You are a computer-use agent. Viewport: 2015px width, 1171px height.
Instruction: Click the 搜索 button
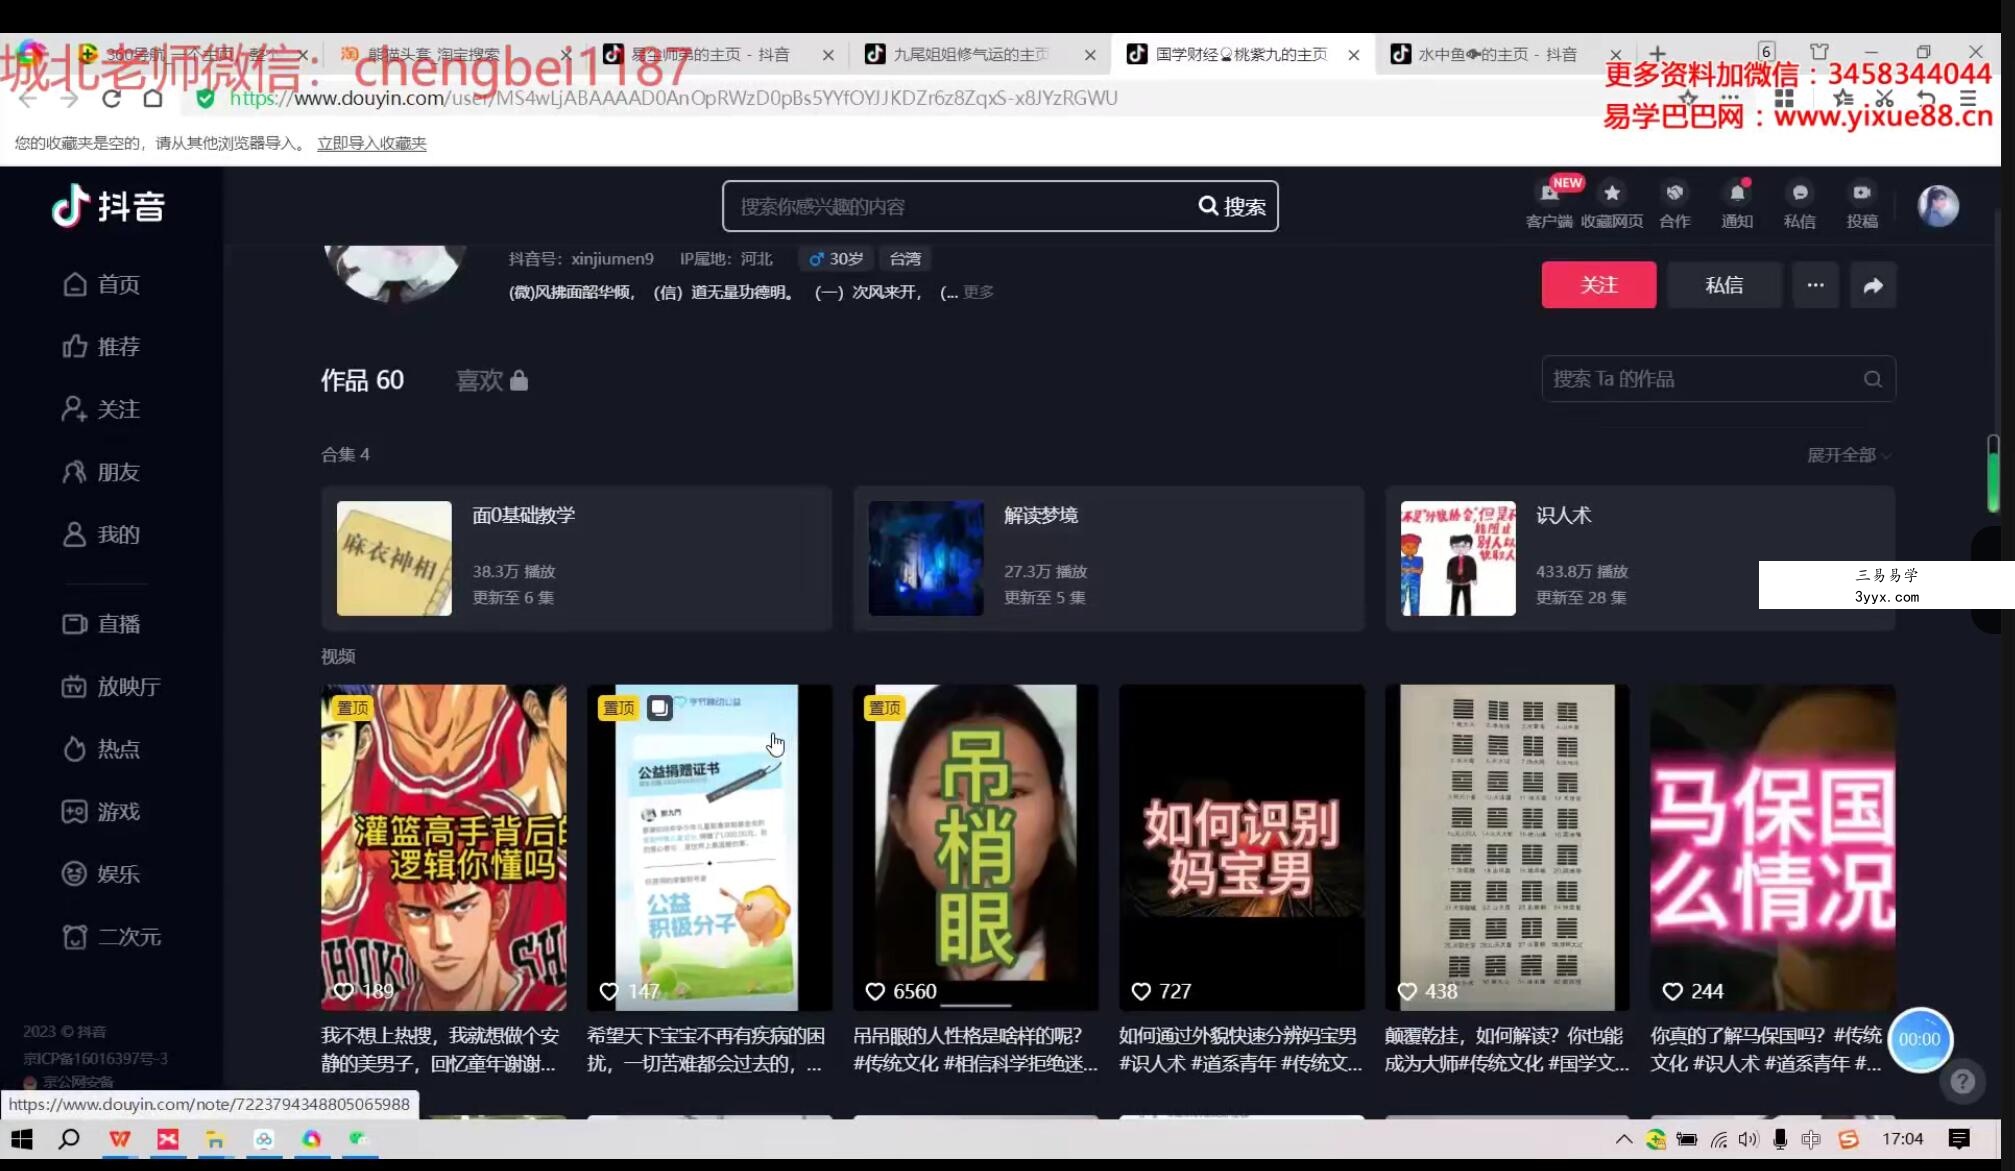point(1232,206)
